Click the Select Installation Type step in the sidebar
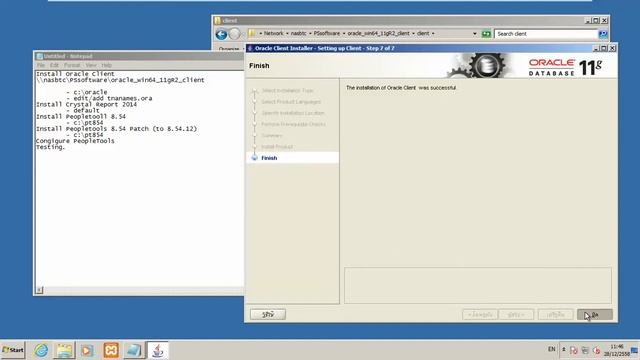 coord(287,91)
